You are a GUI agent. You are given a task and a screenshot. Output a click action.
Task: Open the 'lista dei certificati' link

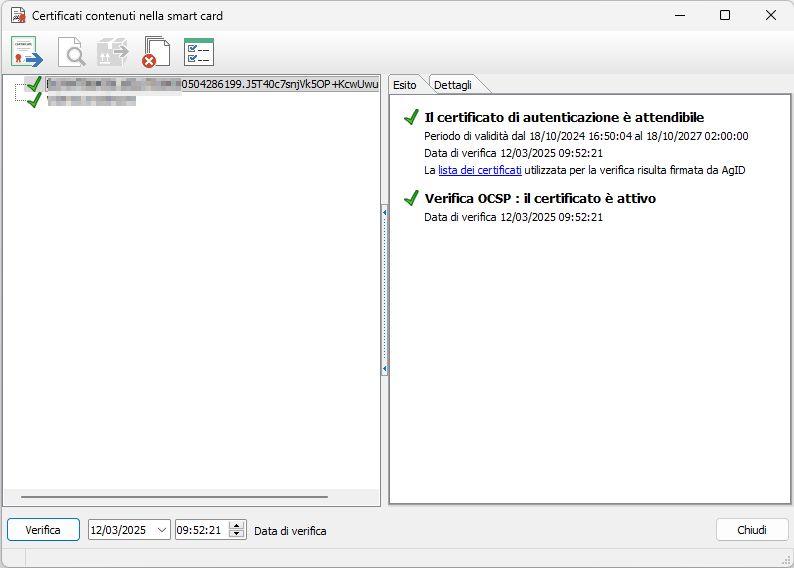pyautogui.click(x=480, y=171)
